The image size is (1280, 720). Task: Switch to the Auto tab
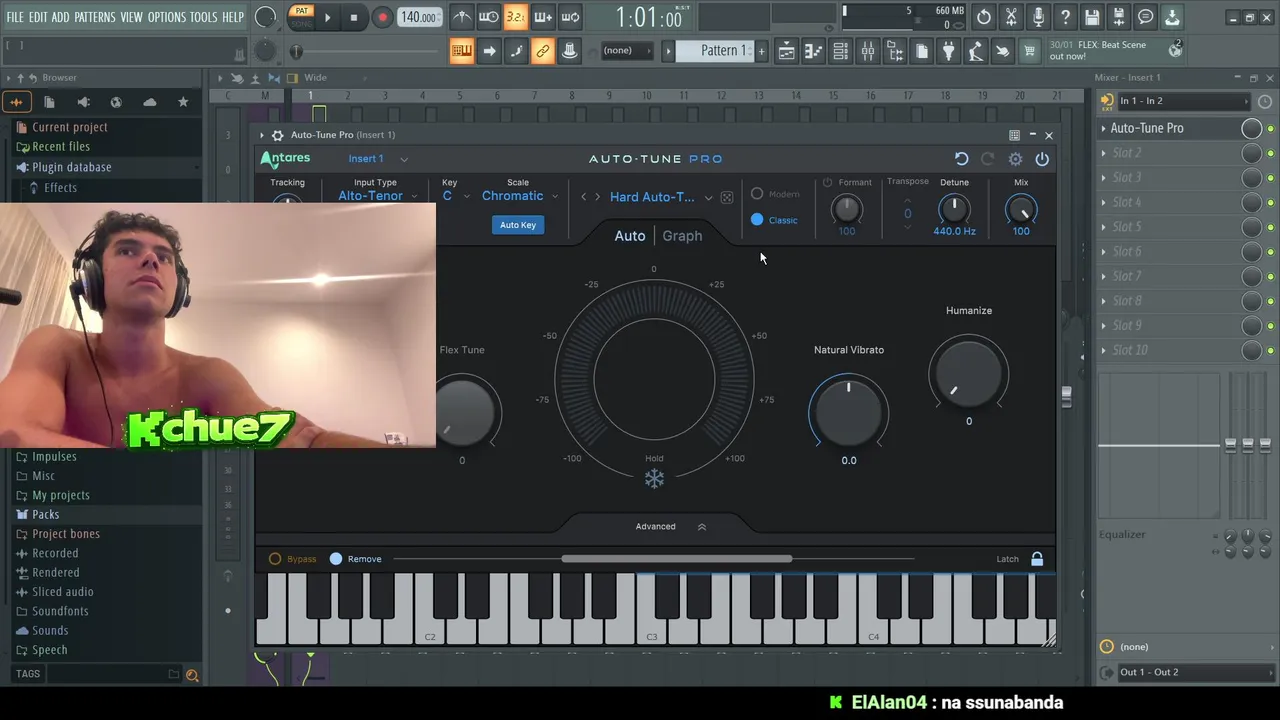pos(630,236)
